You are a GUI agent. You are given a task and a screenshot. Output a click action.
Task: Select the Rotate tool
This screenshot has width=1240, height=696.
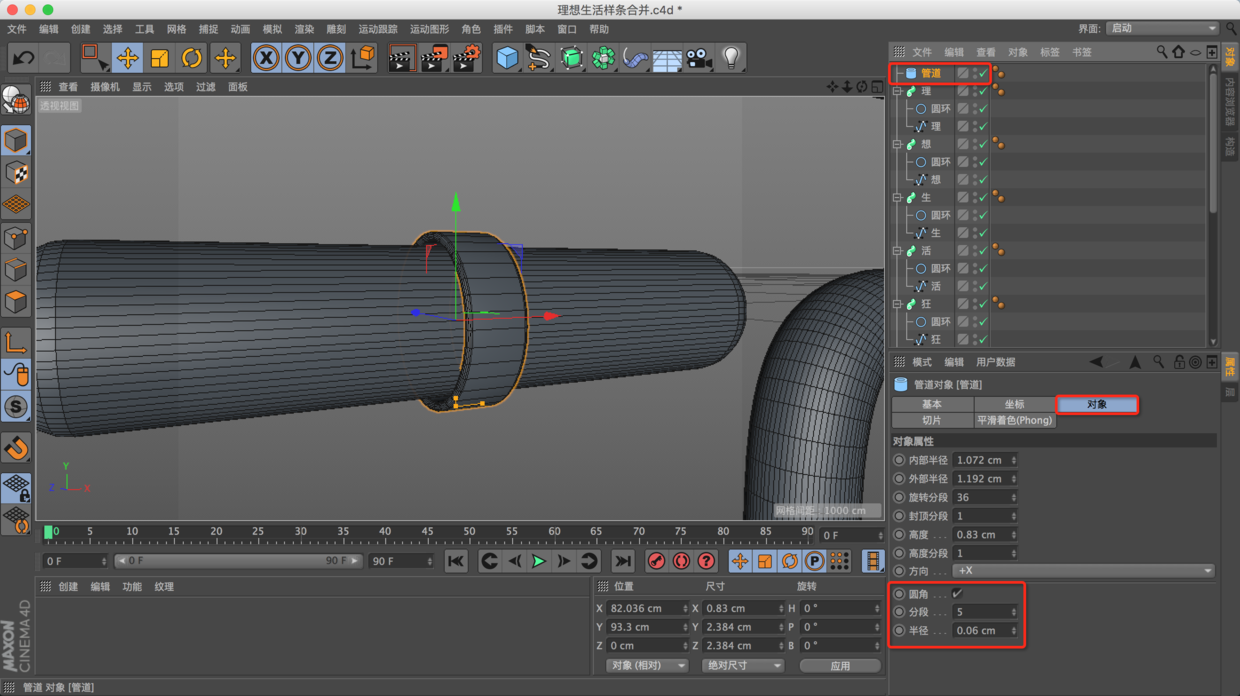click(x=192, y=58)
